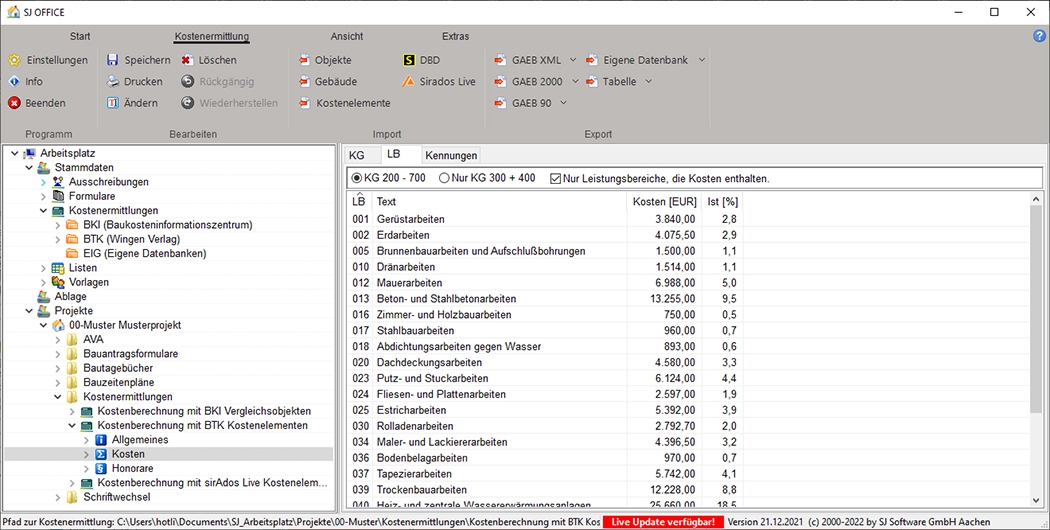Click the Info icon
This screenshot has height=530, width=1050.
(14, 82)
